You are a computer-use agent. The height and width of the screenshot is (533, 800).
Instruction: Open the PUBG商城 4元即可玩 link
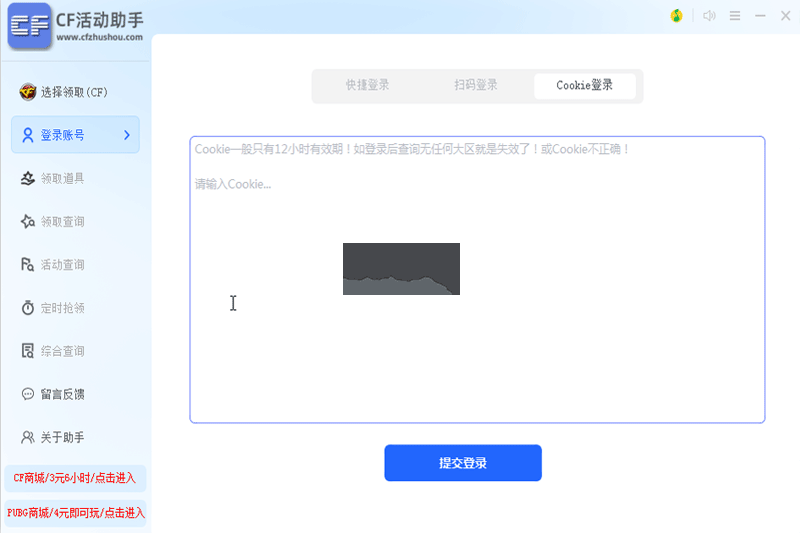[75, 513]
